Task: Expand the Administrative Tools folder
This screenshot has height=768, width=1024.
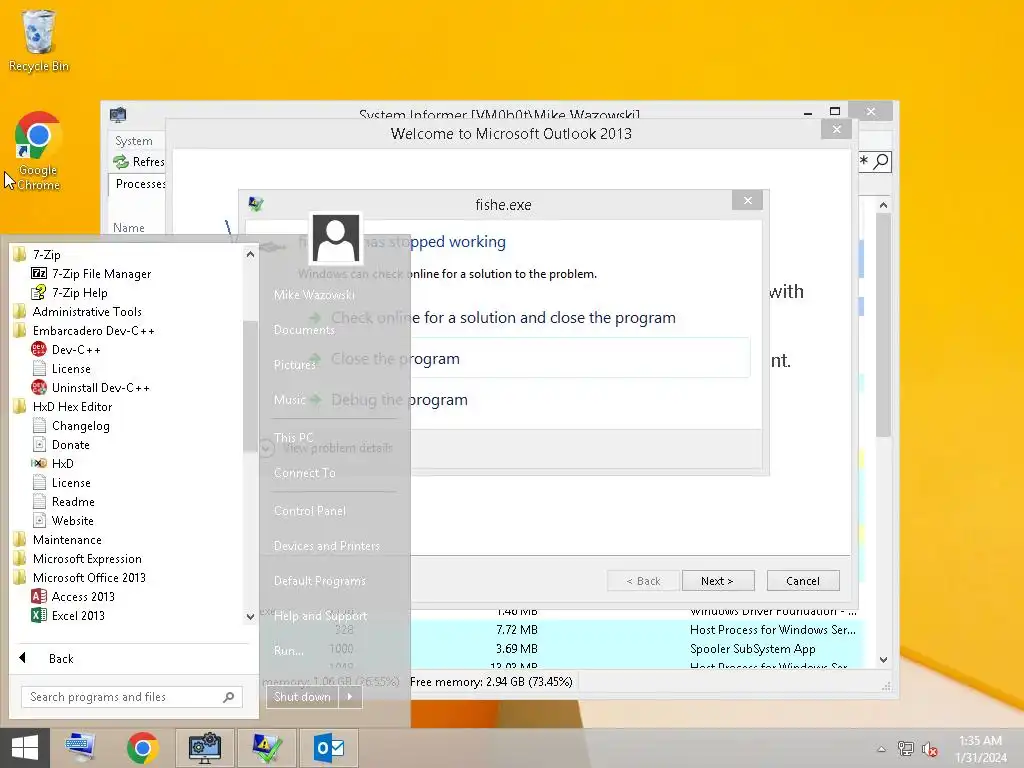Action: point(77,312)
